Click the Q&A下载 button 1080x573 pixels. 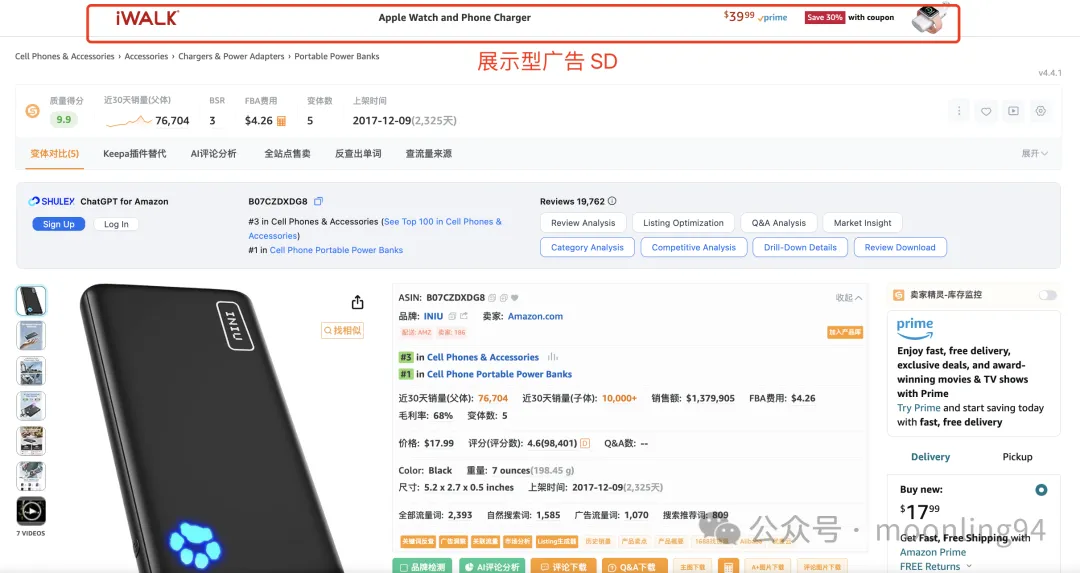tap(634, 567)
